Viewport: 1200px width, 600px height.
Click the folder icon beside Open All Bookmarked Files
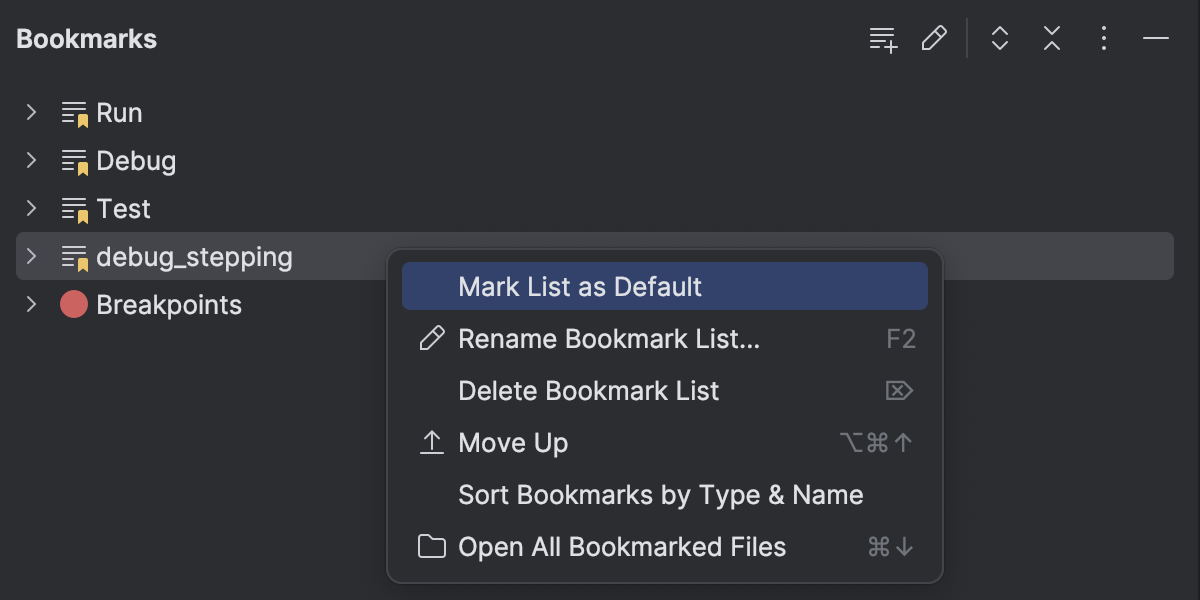(x=431, y=547)
